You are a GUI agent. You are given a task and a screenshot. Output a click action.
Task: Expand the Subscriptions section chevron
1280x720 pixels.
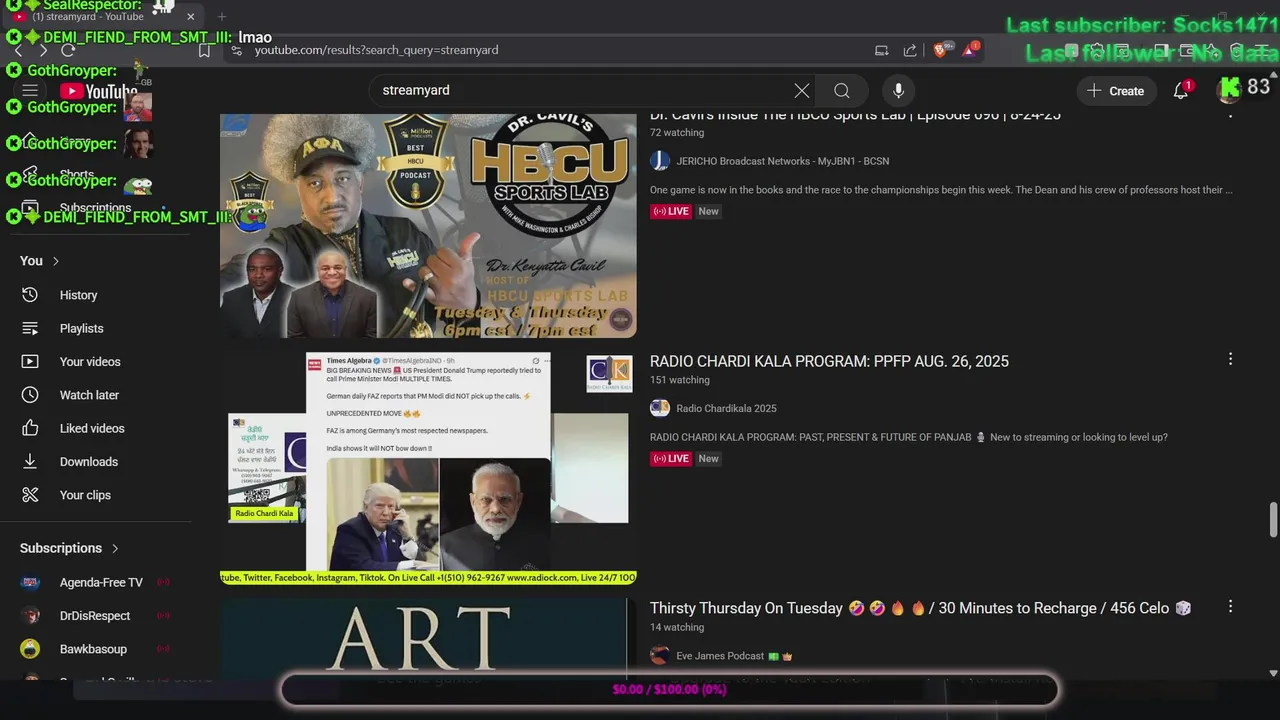(x=115, y=548)
